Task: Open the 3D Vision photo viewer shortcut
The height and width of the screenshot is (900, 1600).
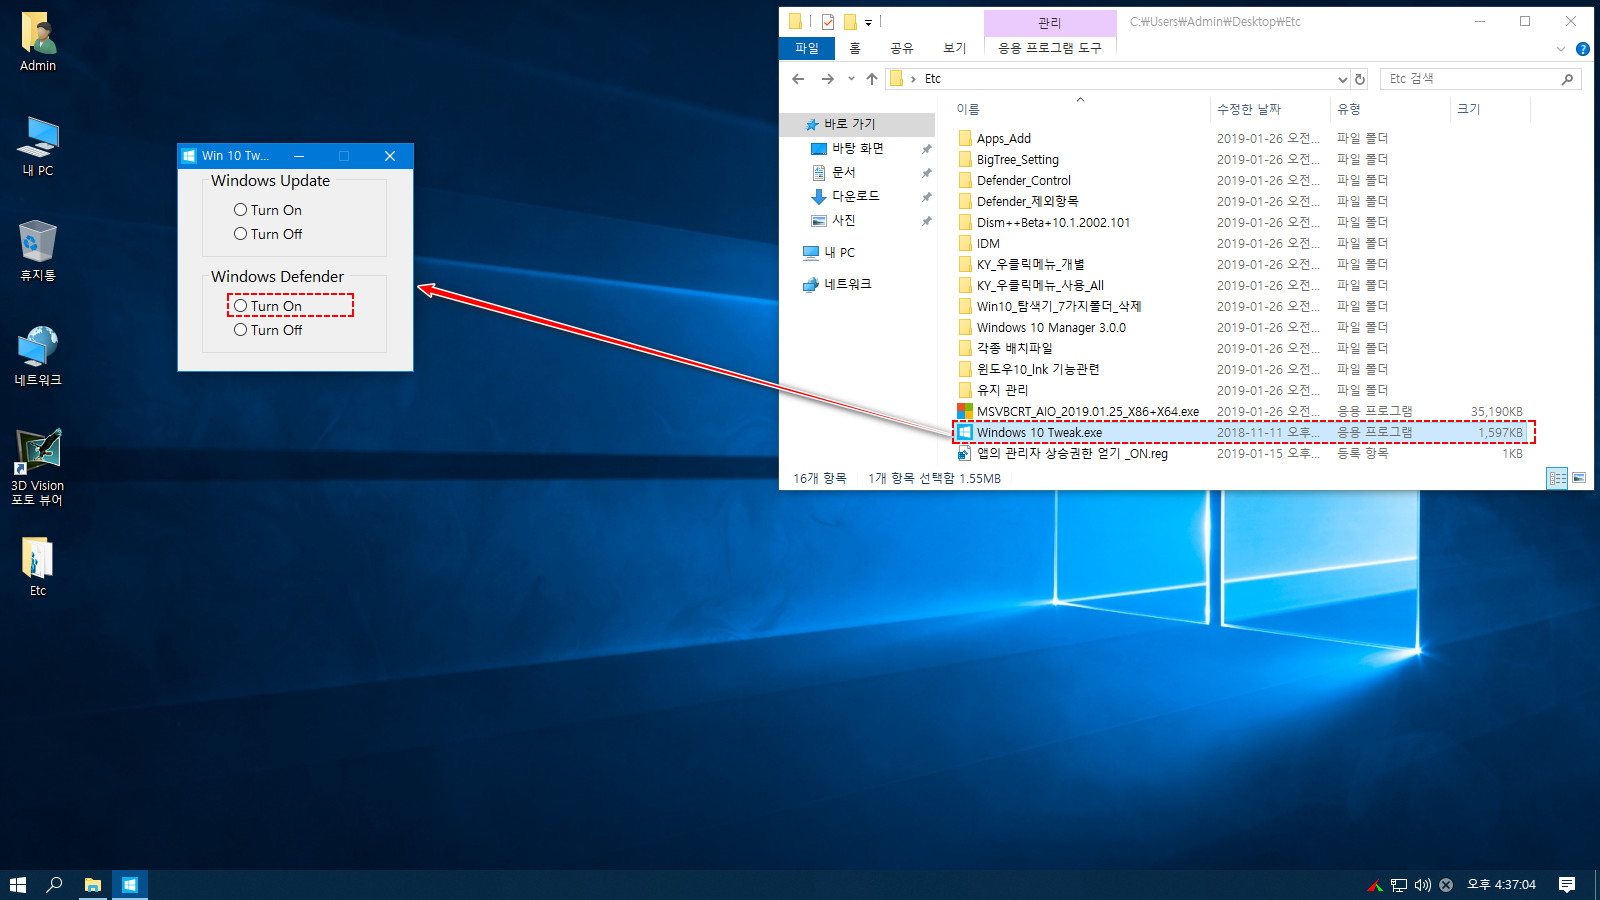Action: 38,467
